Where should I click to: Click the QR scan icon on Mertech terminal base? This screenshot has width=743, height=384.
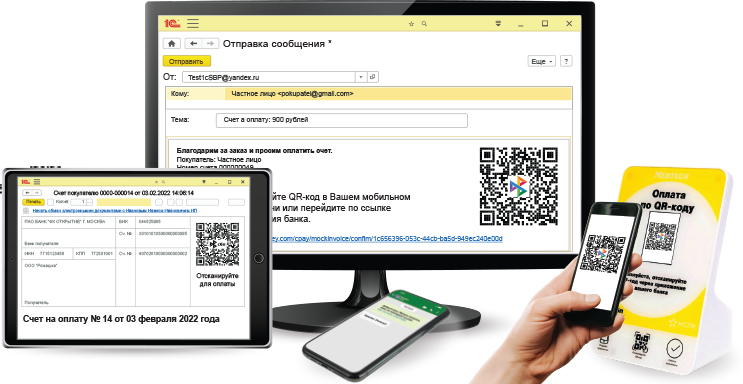[641, 343]
